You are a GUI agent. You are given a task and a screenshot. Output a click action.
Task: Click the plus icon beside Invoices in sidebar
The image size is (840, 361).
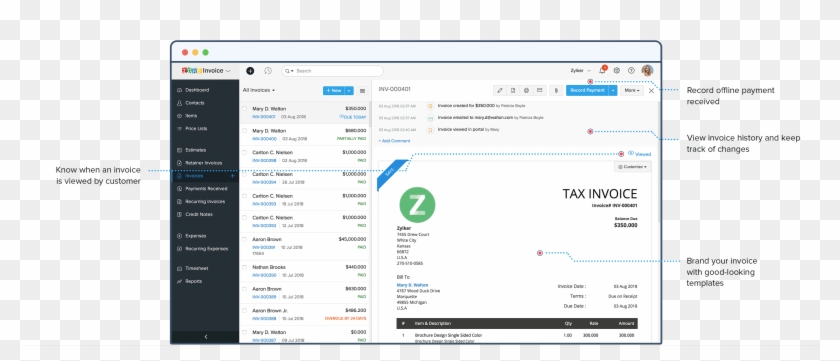pos(232,176)
